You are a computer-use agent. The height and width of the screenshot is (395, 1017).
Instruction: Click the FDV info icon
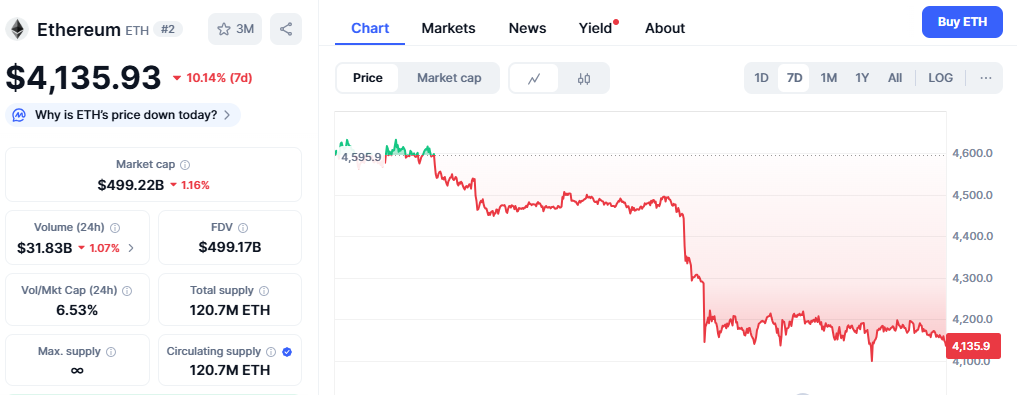243,228
